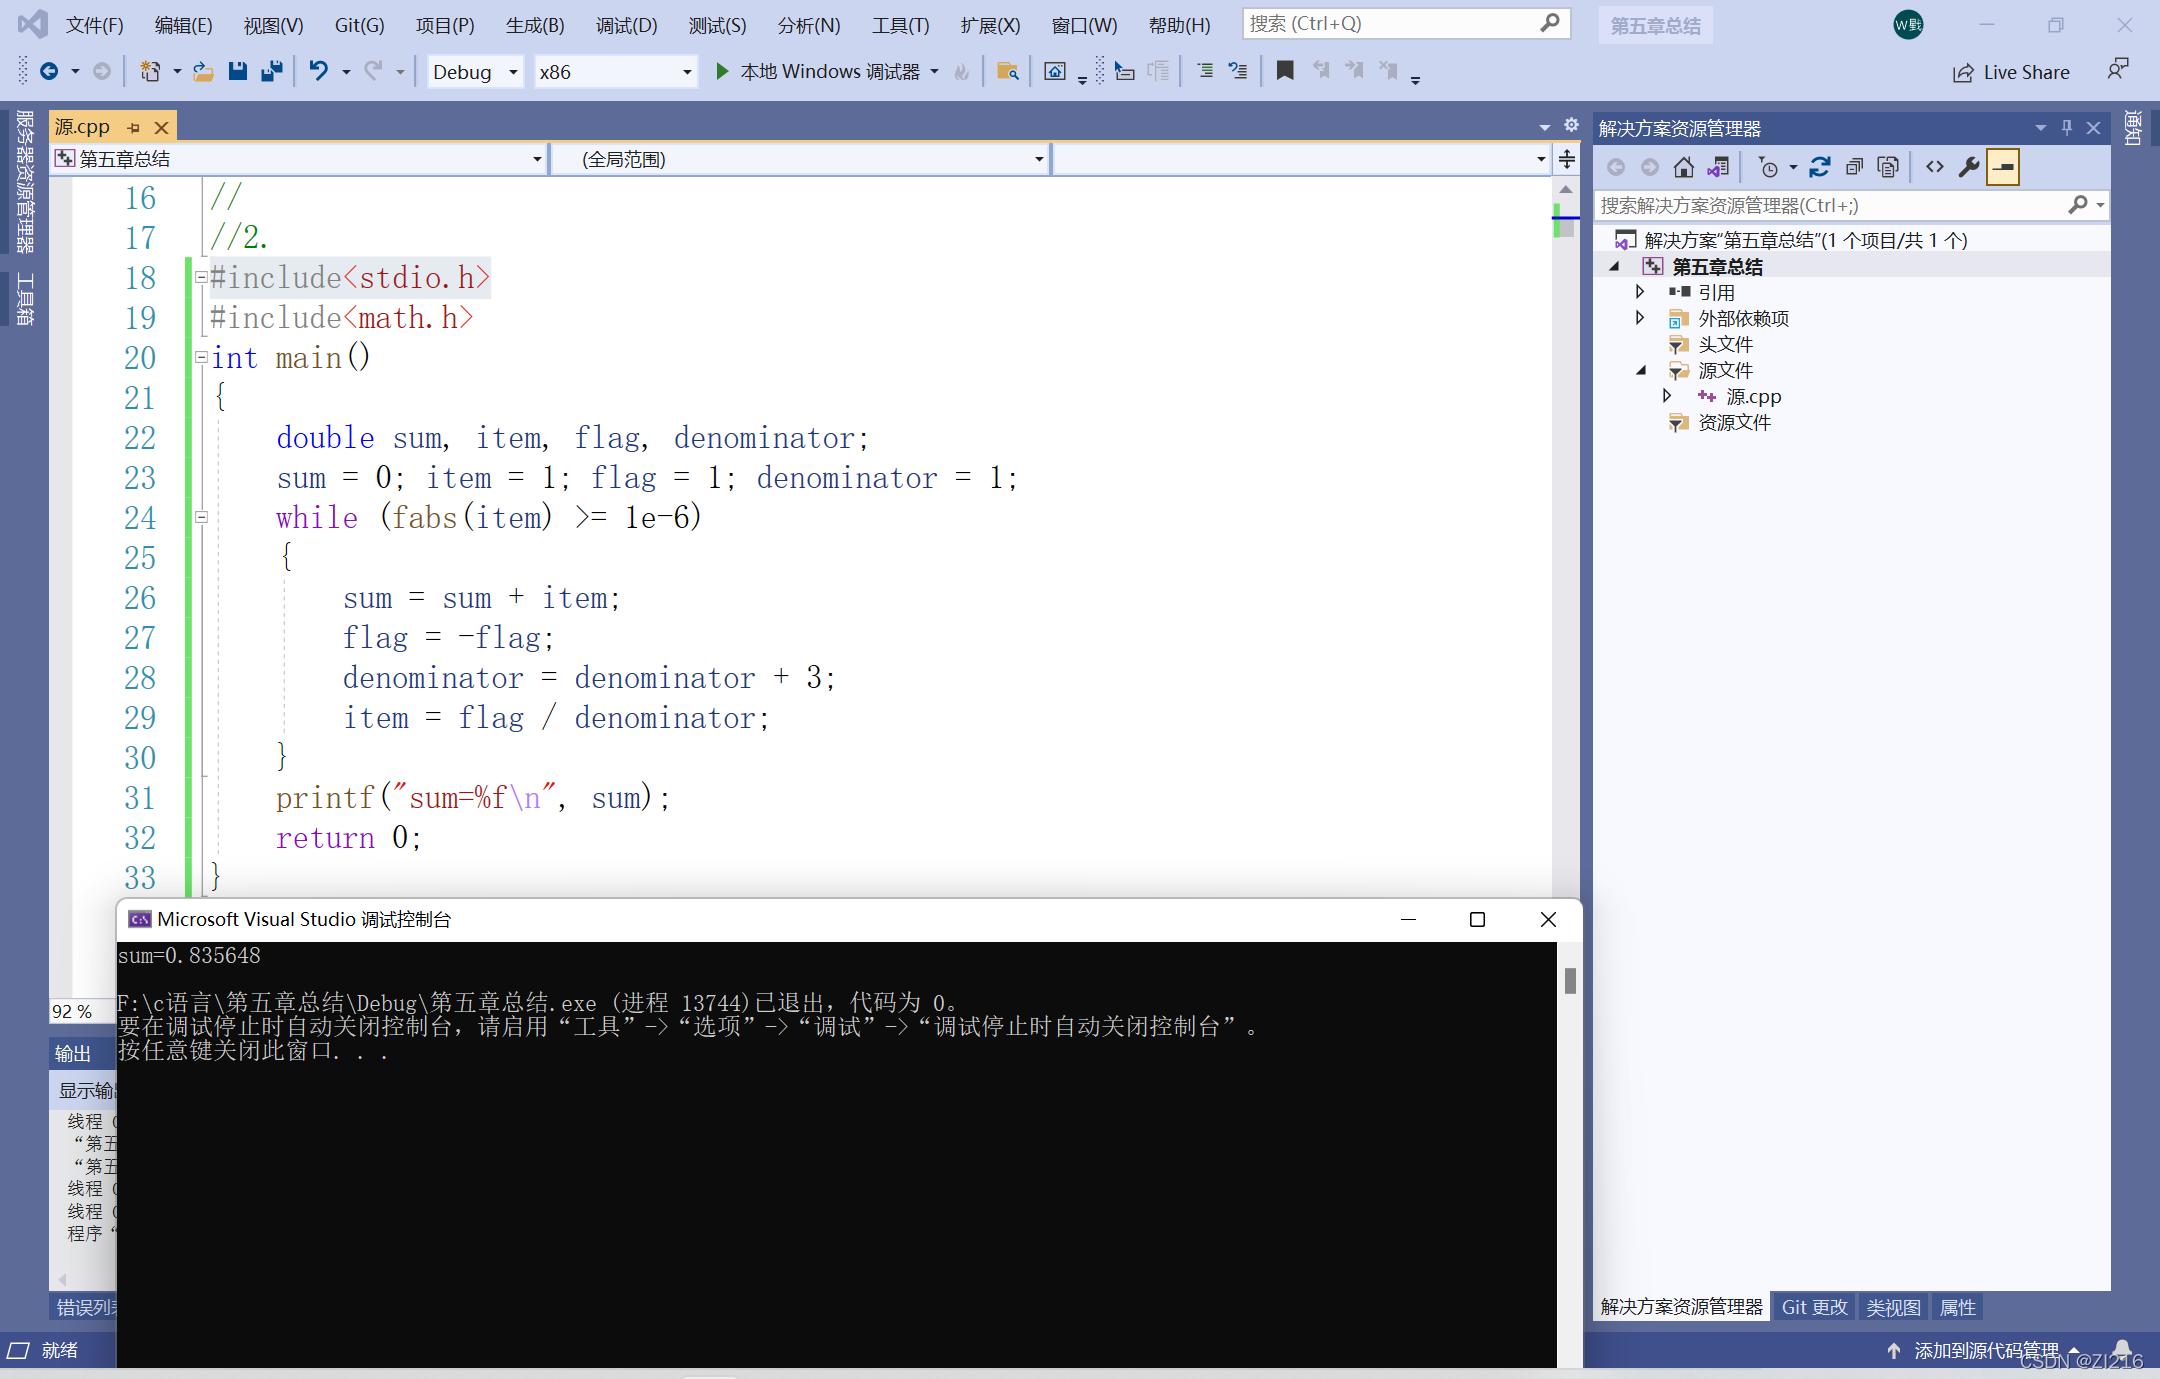Viewport: 2160px width, 1379px height.
Task: Click the Open File folder icon
Action: 204,71
